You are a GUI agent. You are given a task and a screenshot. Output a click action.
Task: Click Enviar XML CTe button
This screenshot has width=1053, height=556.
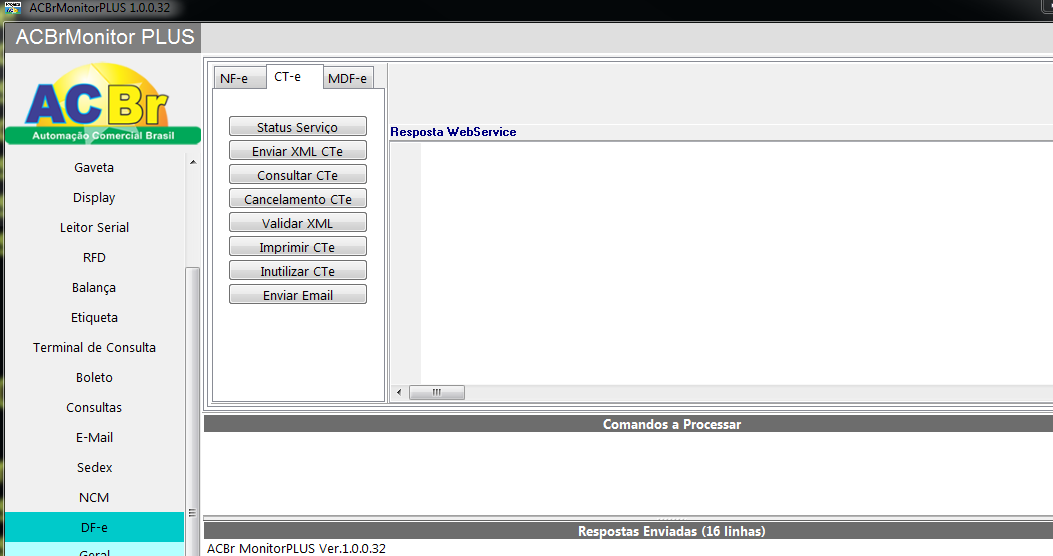(x=297, y=151)
